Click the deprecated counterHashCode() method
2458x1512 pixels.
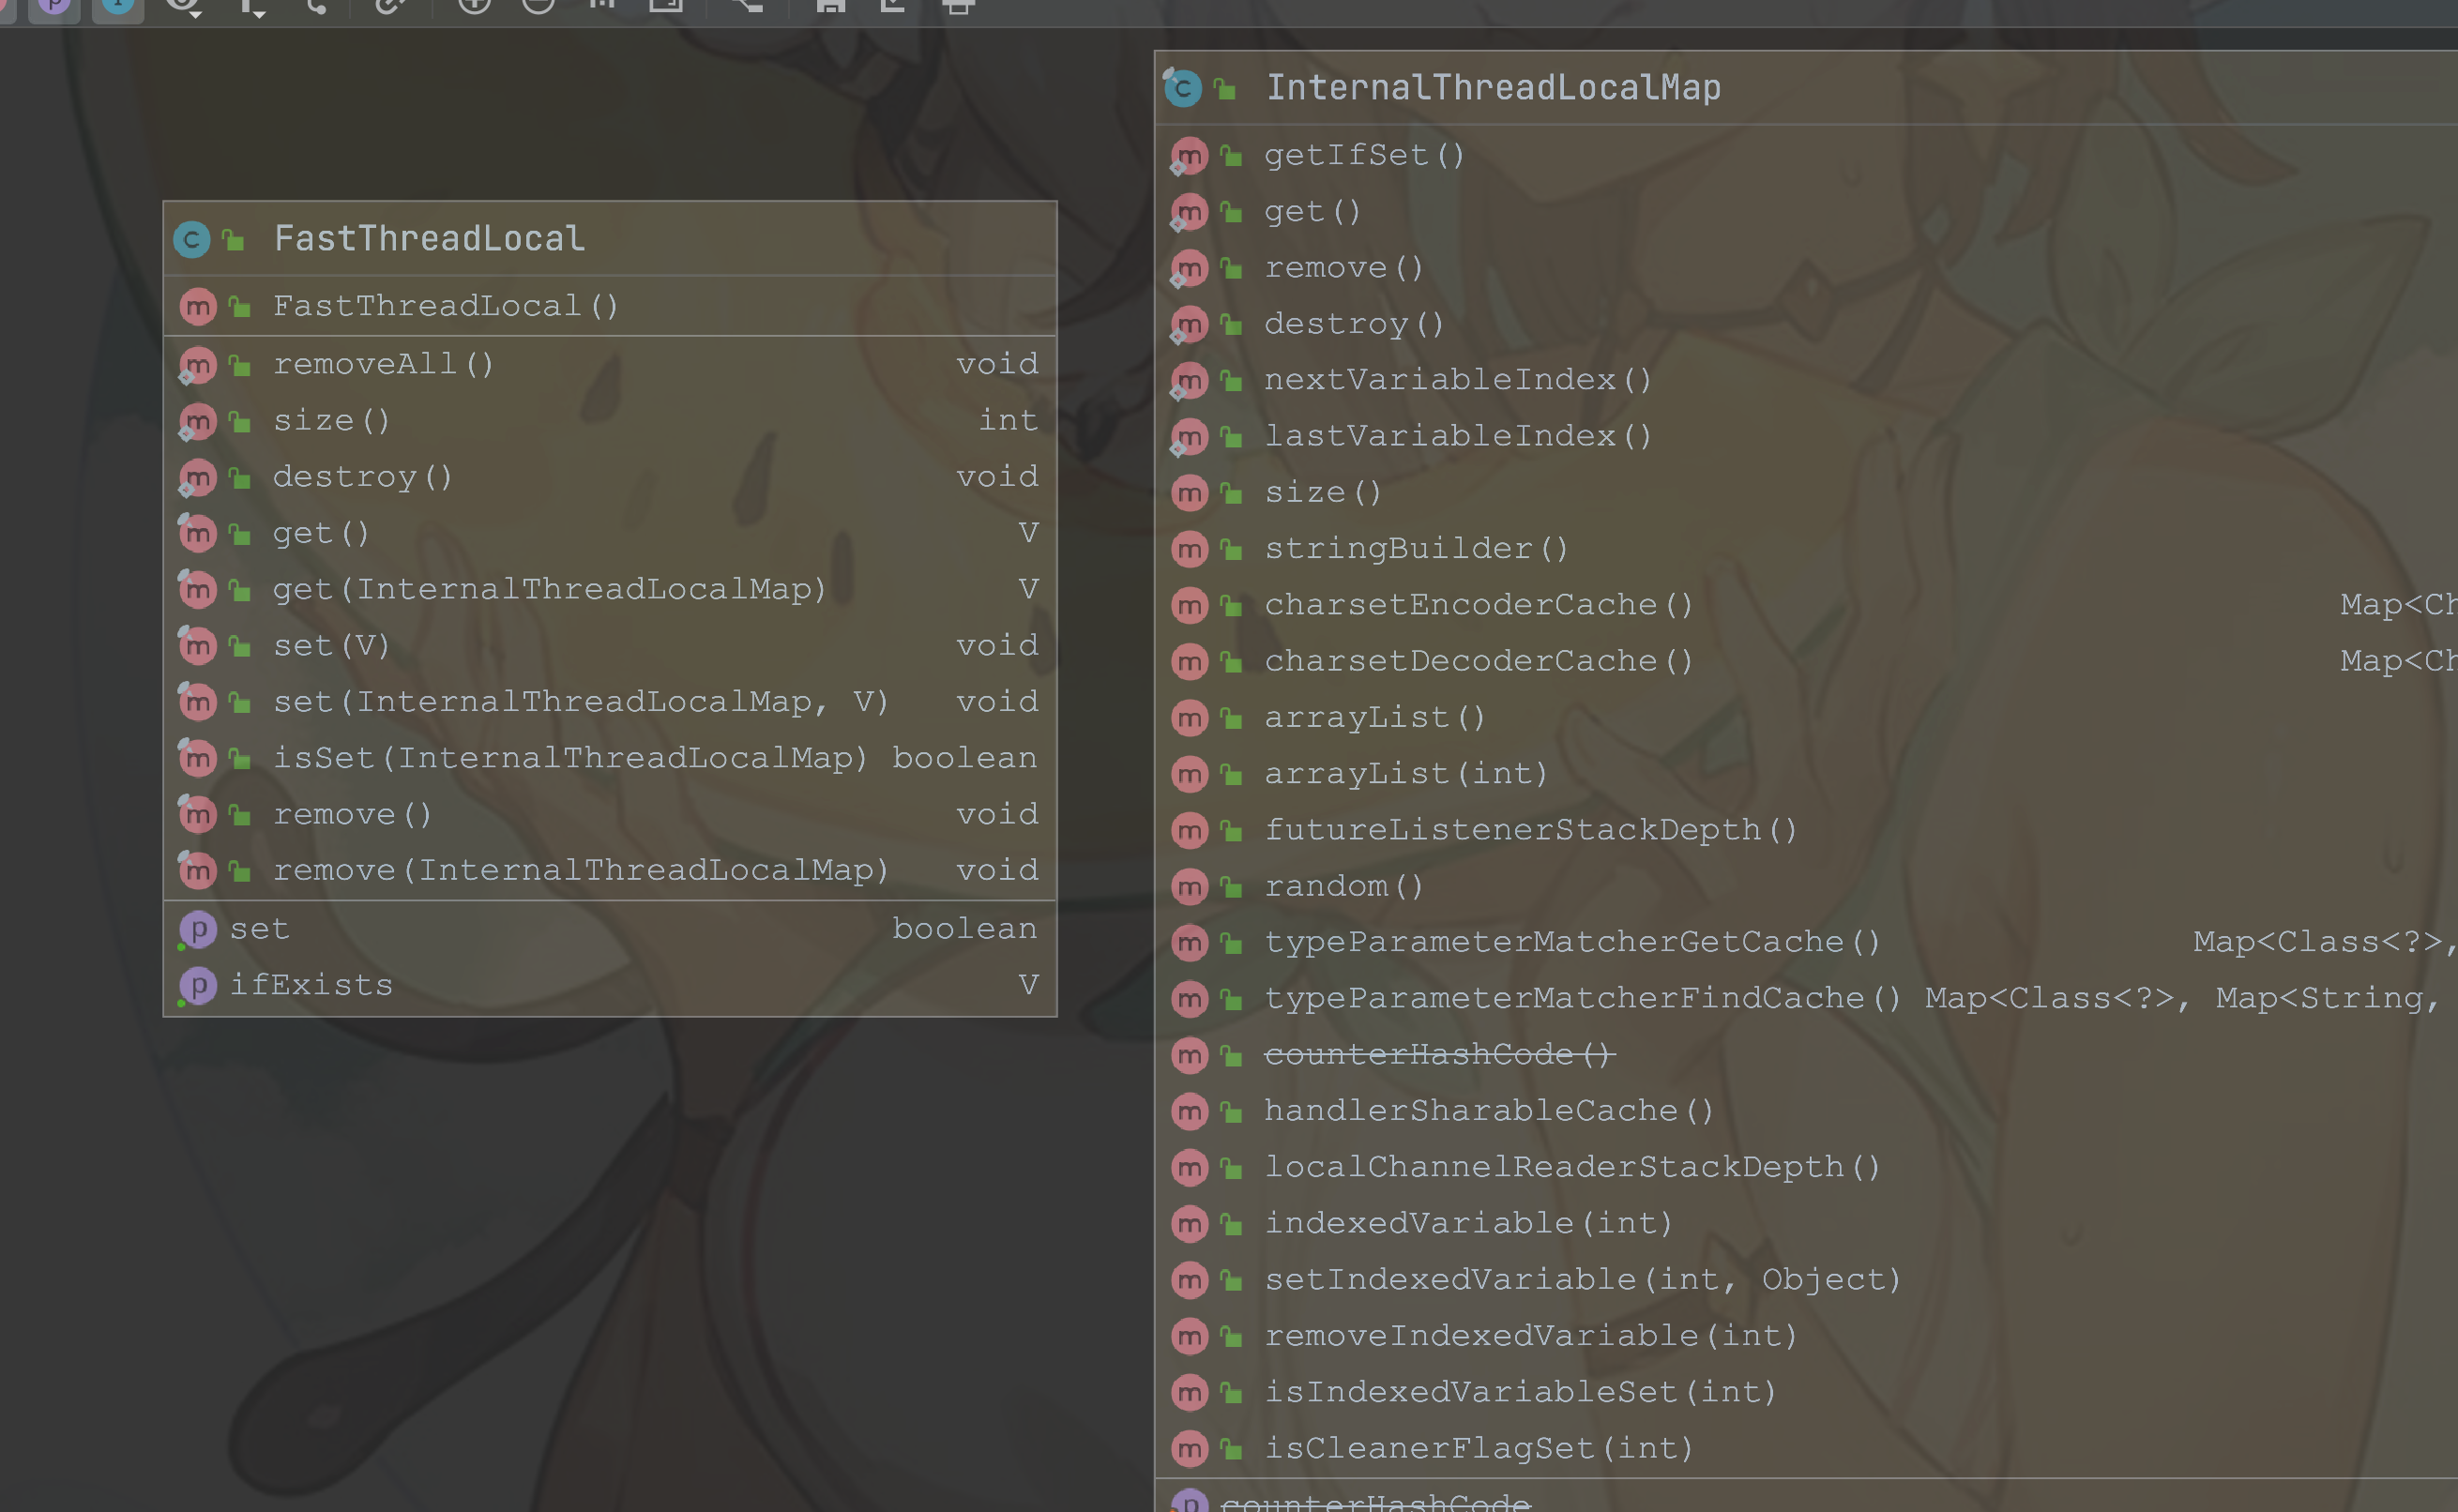click(x=1439, y=1054)
